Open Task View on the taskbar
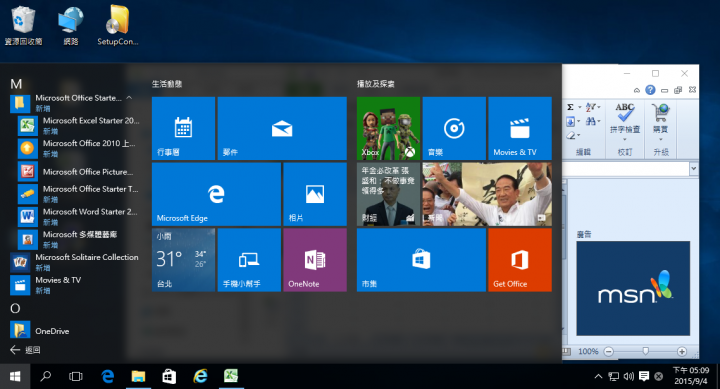Screen dimensions: 720x389 point(76,377)
